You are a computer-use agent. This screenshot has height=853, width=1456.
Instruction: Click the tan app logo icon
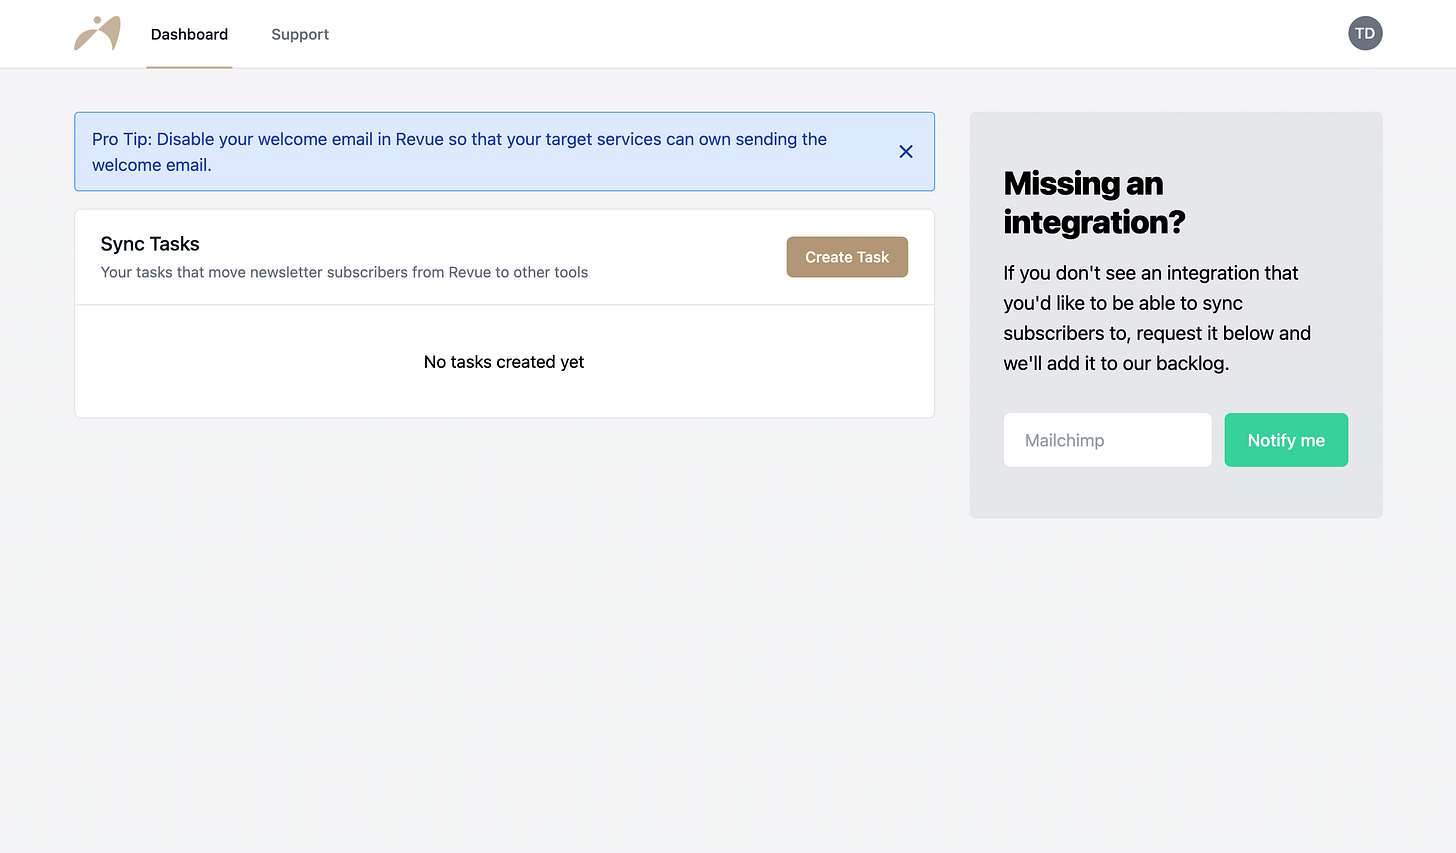coord(97,34)
